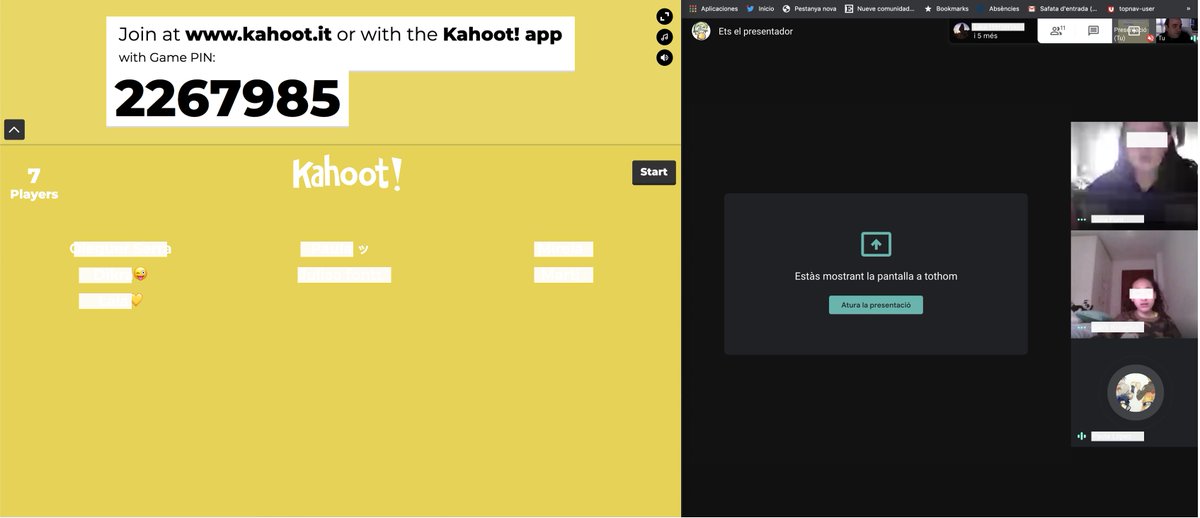
Task: Open the Inicio Twitter bookmark
Action: (760, 8)
